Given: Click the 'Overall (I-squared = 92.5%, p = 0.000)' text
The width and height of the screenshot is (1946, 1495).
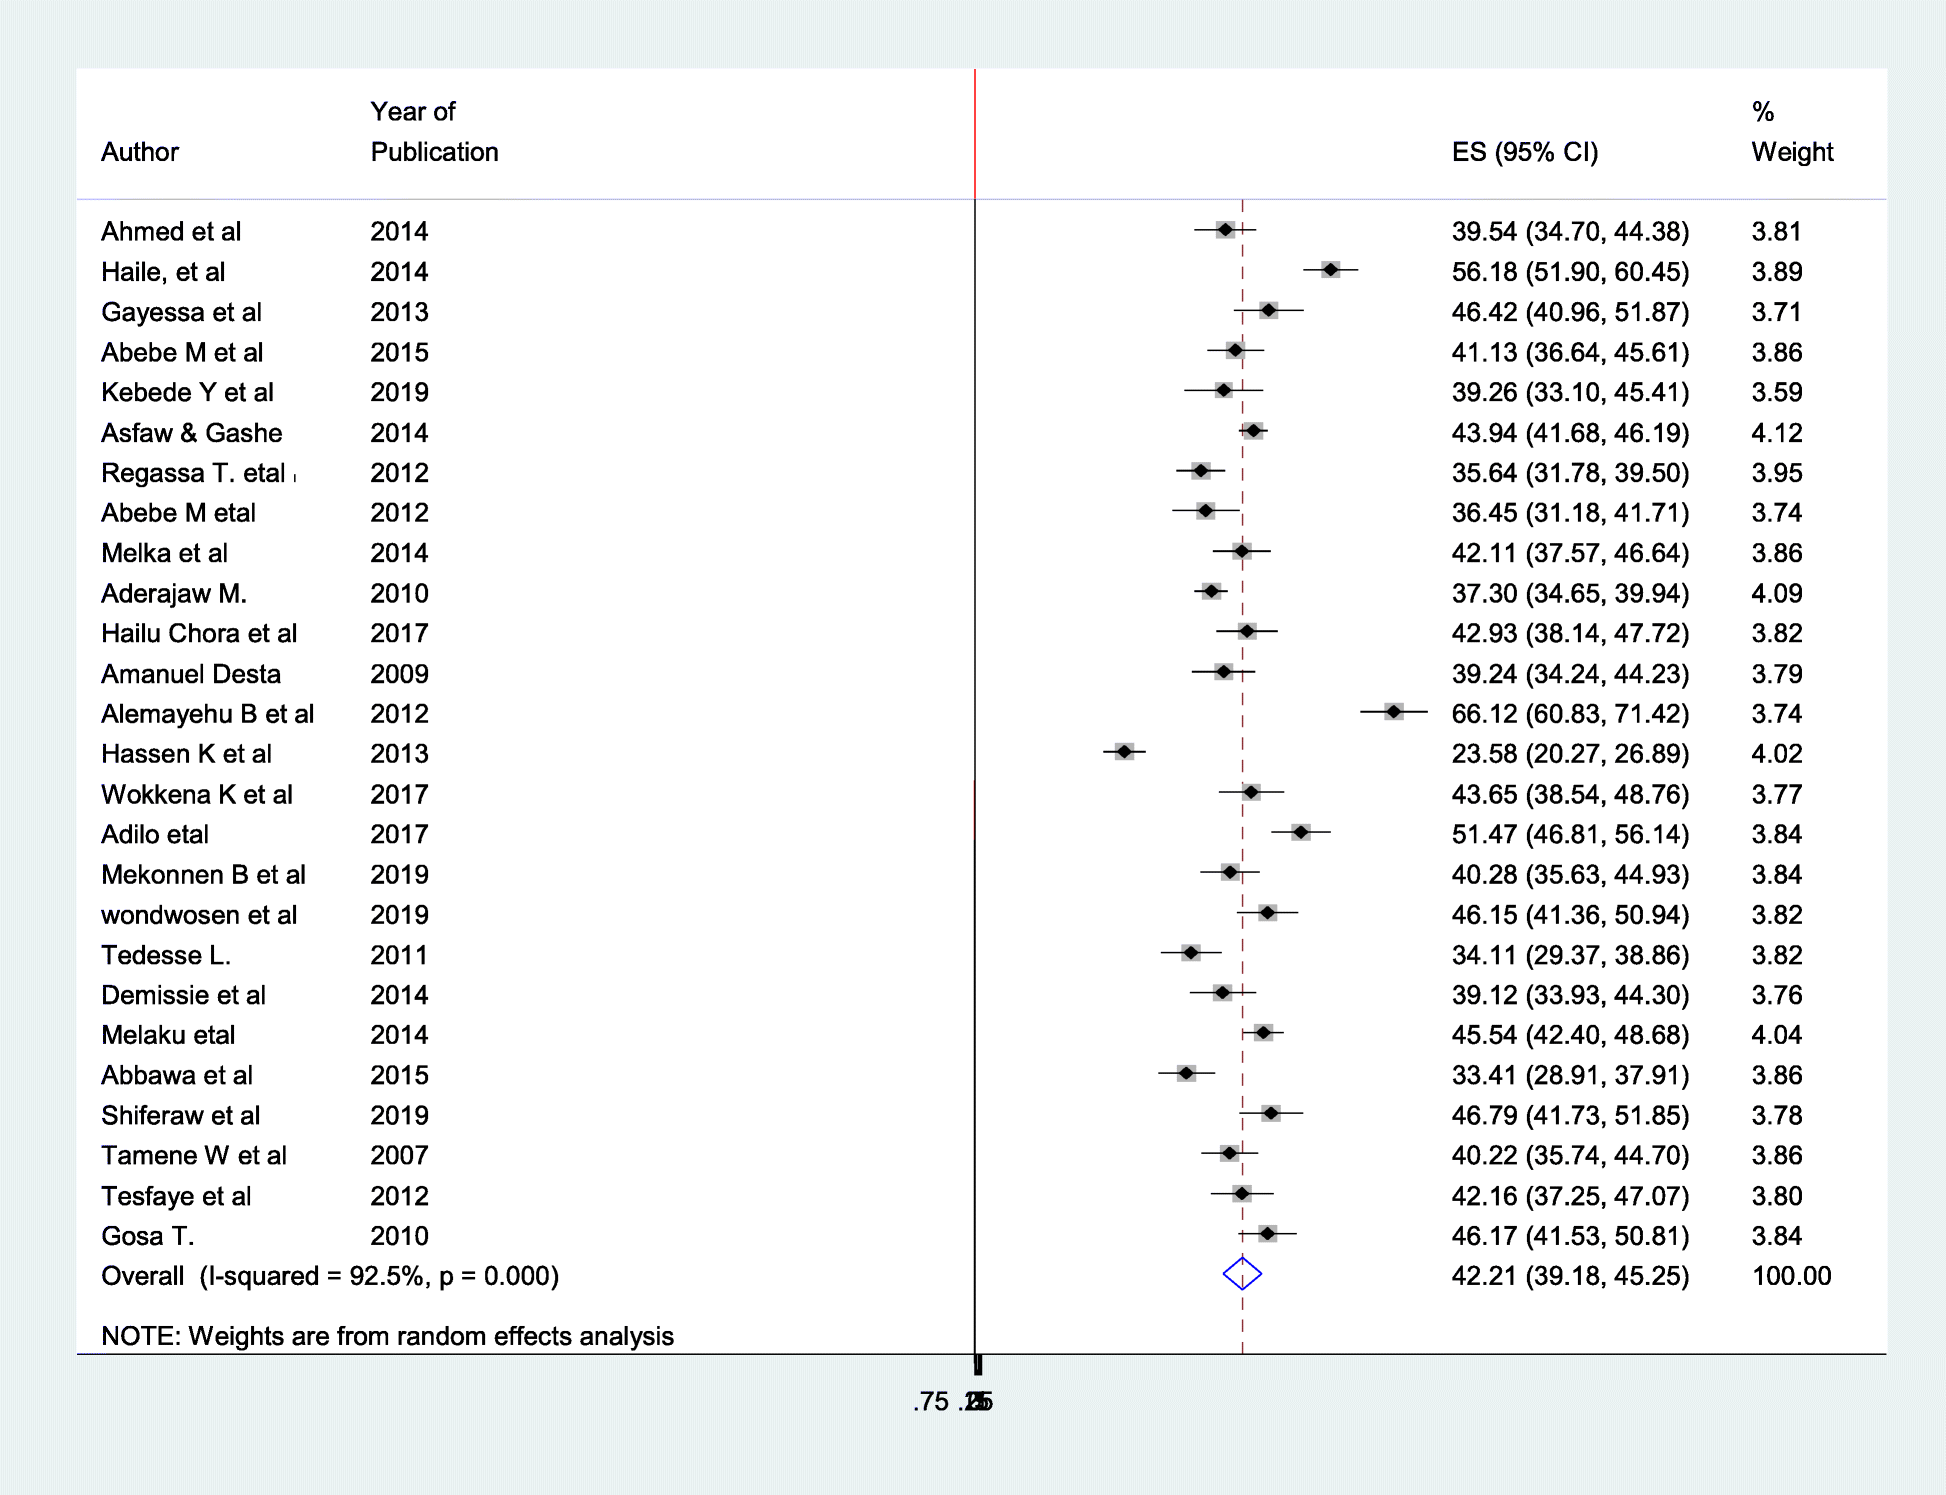Looking at the screenshot, I should coord(330,1277).
